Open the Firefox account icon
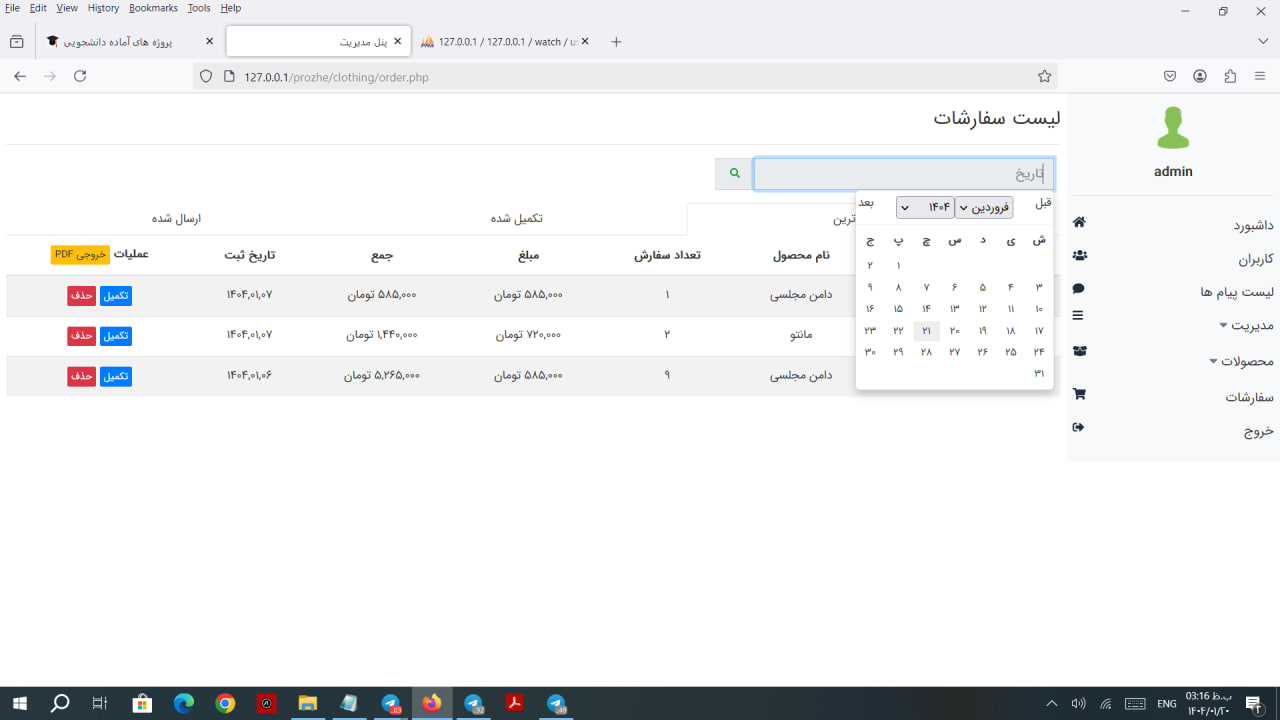 coord(1200,76)
